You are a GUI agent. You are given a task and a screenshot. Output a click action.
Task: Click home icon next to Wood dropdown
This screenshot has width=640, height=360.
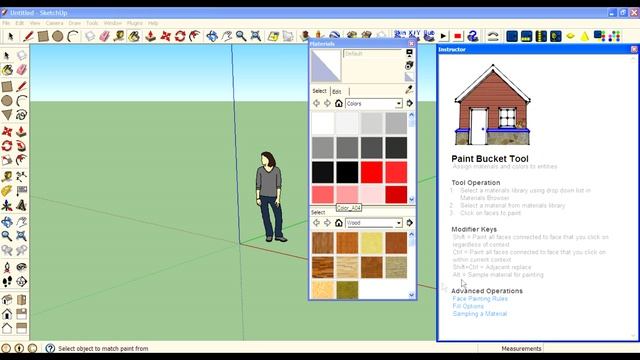[338, 222]
